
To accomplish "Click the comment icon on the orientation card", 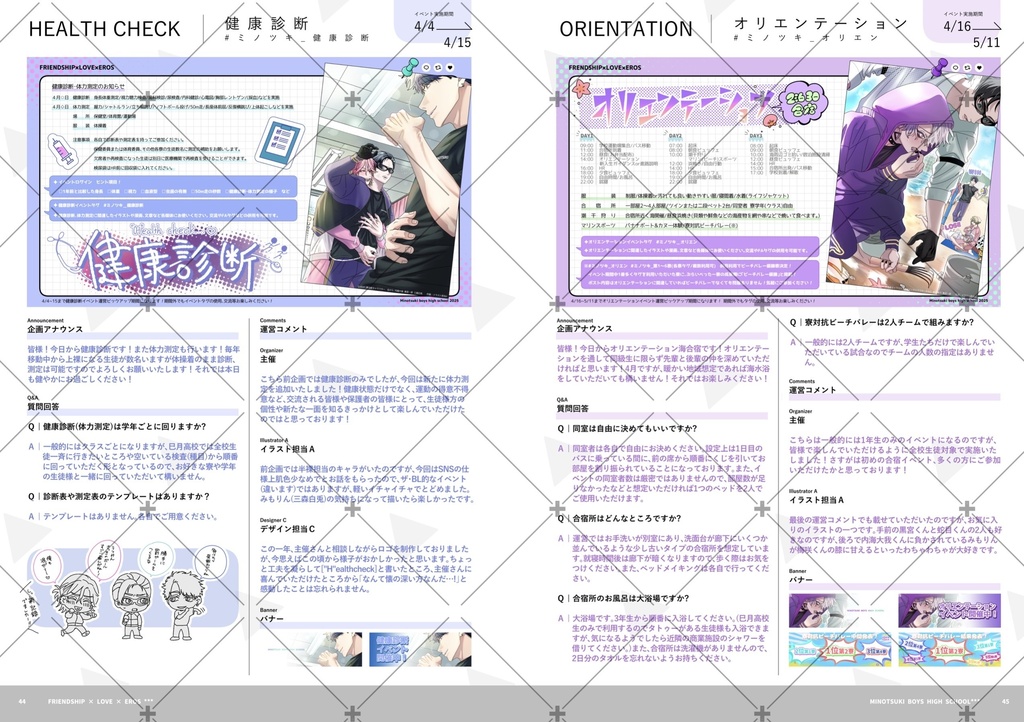I will coord(955,67).
